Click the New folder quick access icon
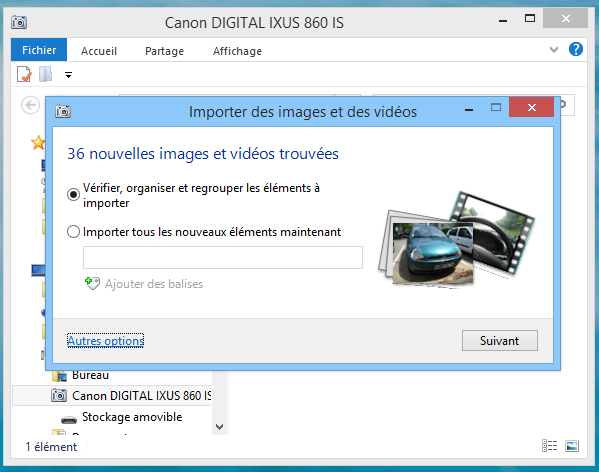The height and width of the screenshot is (472, 599). pos(45,74)
